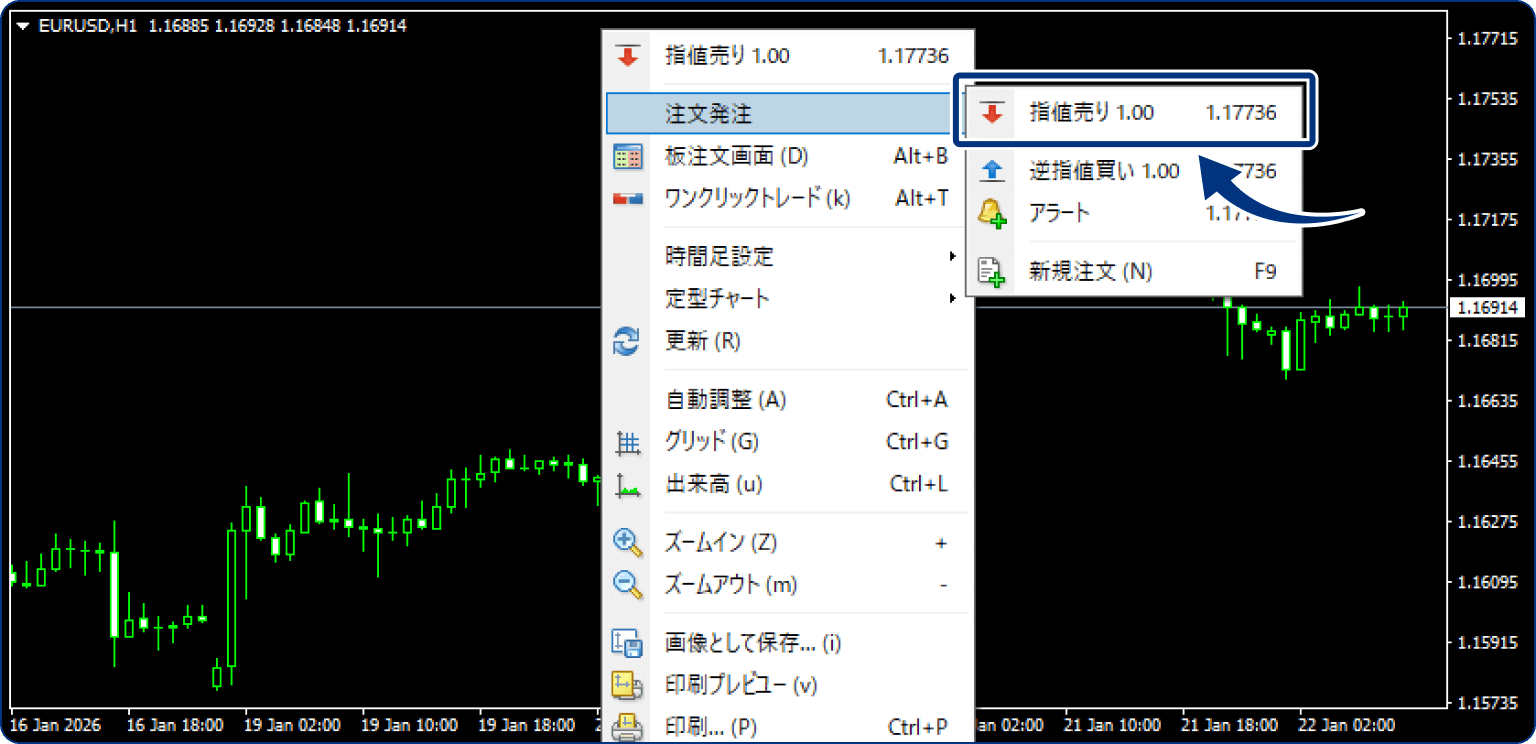
Task: Click the 更新 refresh icon
Action: (x=627, y=340)
